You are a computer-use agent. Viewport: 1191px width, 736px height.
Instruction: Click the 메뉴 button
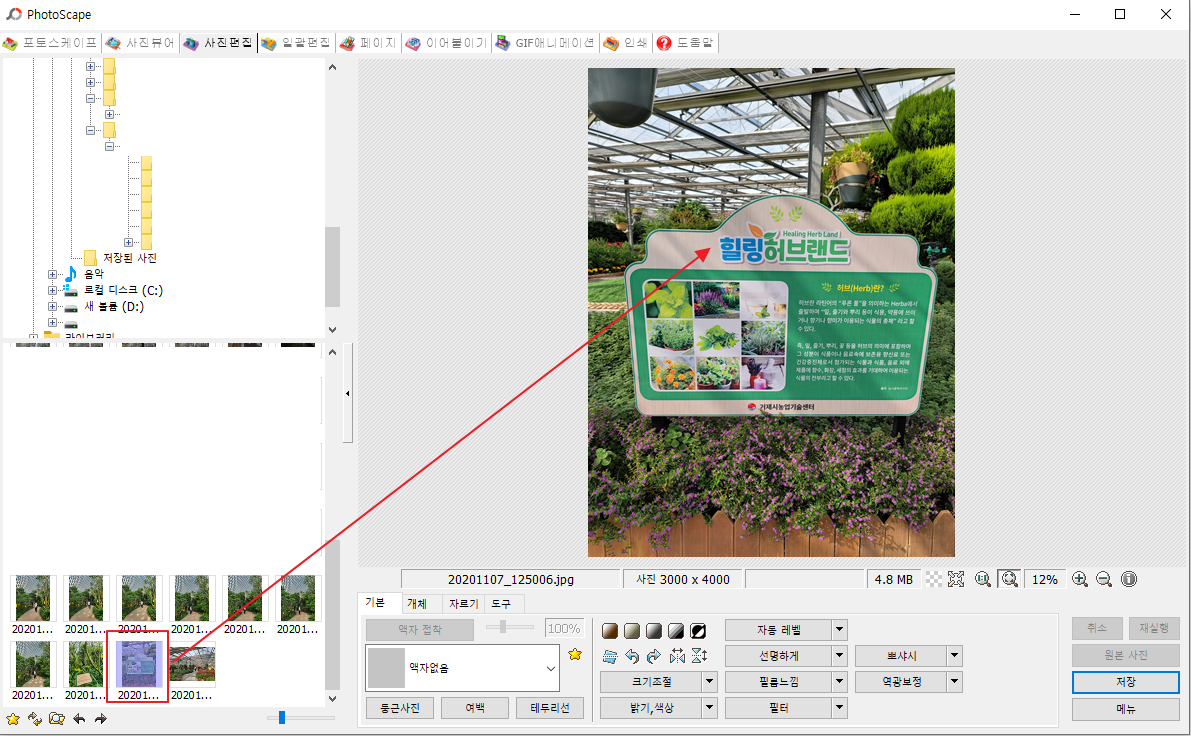click(x=1126, y=709)
